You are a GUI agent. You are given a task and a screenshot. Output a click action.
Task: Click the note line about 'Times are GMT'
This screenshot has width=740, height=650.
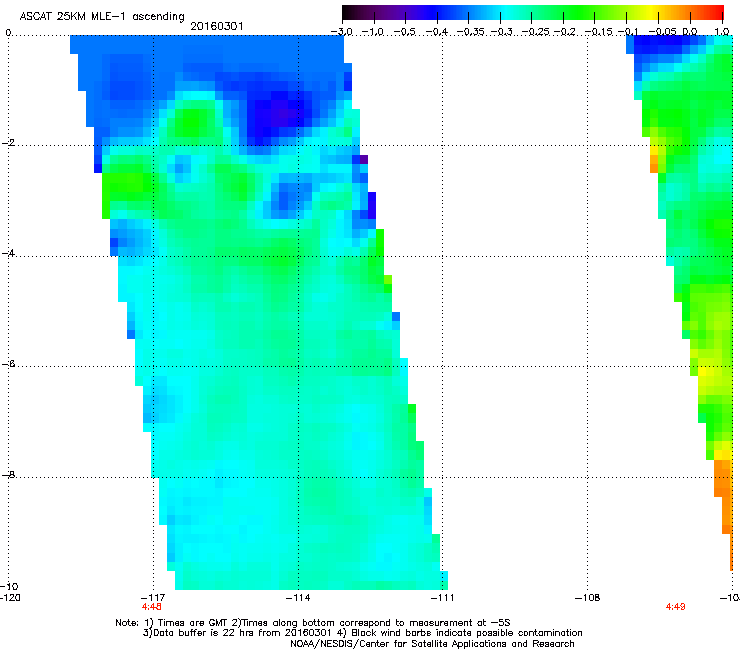pyautogui.click(x=313, y=623)
